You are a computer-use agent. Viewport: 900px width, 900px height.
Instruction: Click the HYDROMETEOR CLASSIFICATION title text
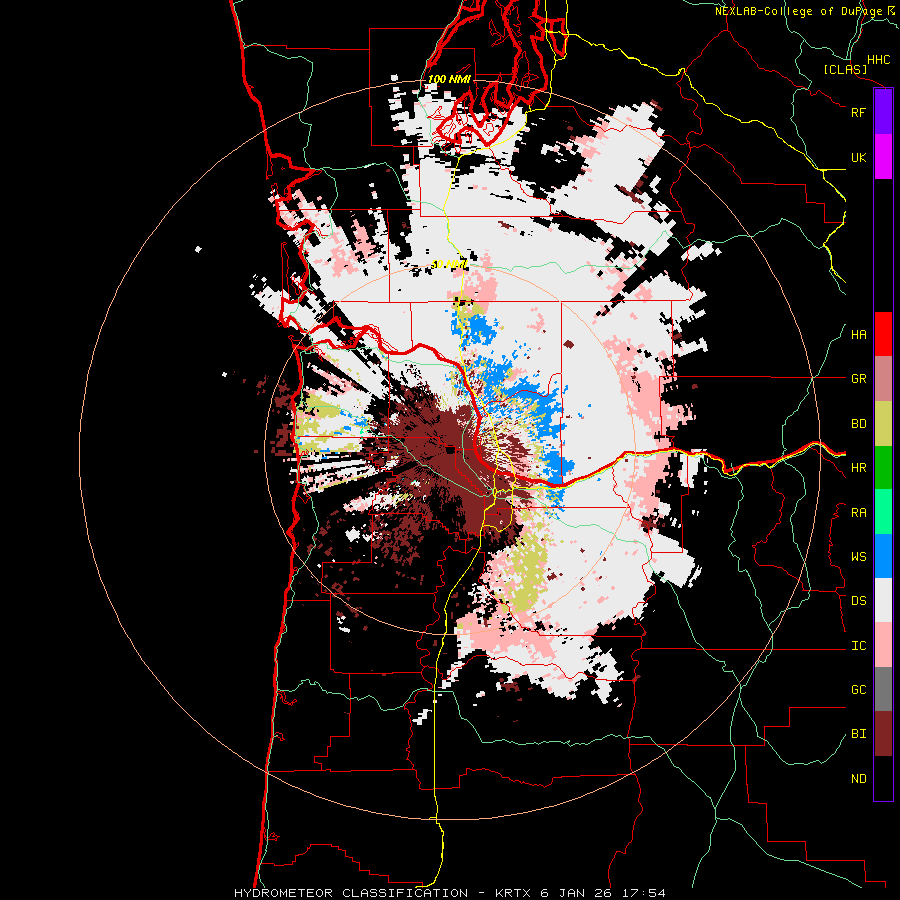pyautogui.click(x=351, y=893)
